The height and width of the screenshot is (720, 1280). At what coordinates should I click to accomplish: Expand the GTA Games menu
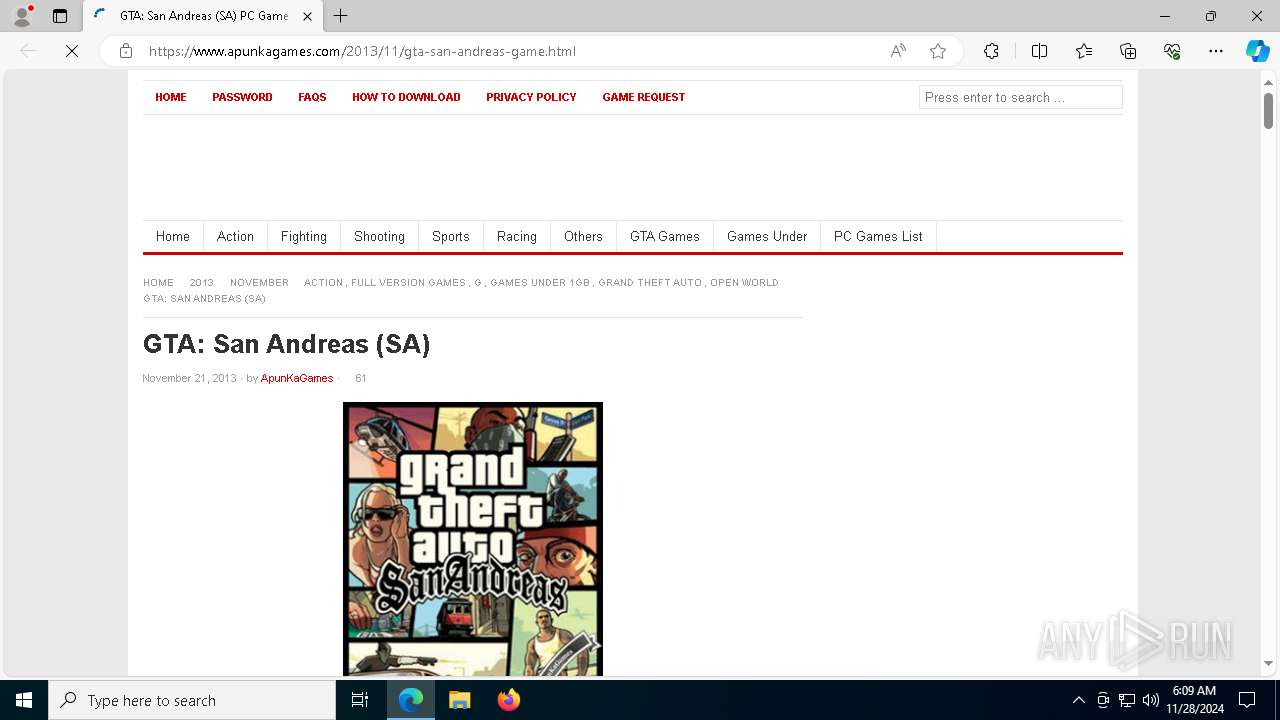tap(665, 236)
